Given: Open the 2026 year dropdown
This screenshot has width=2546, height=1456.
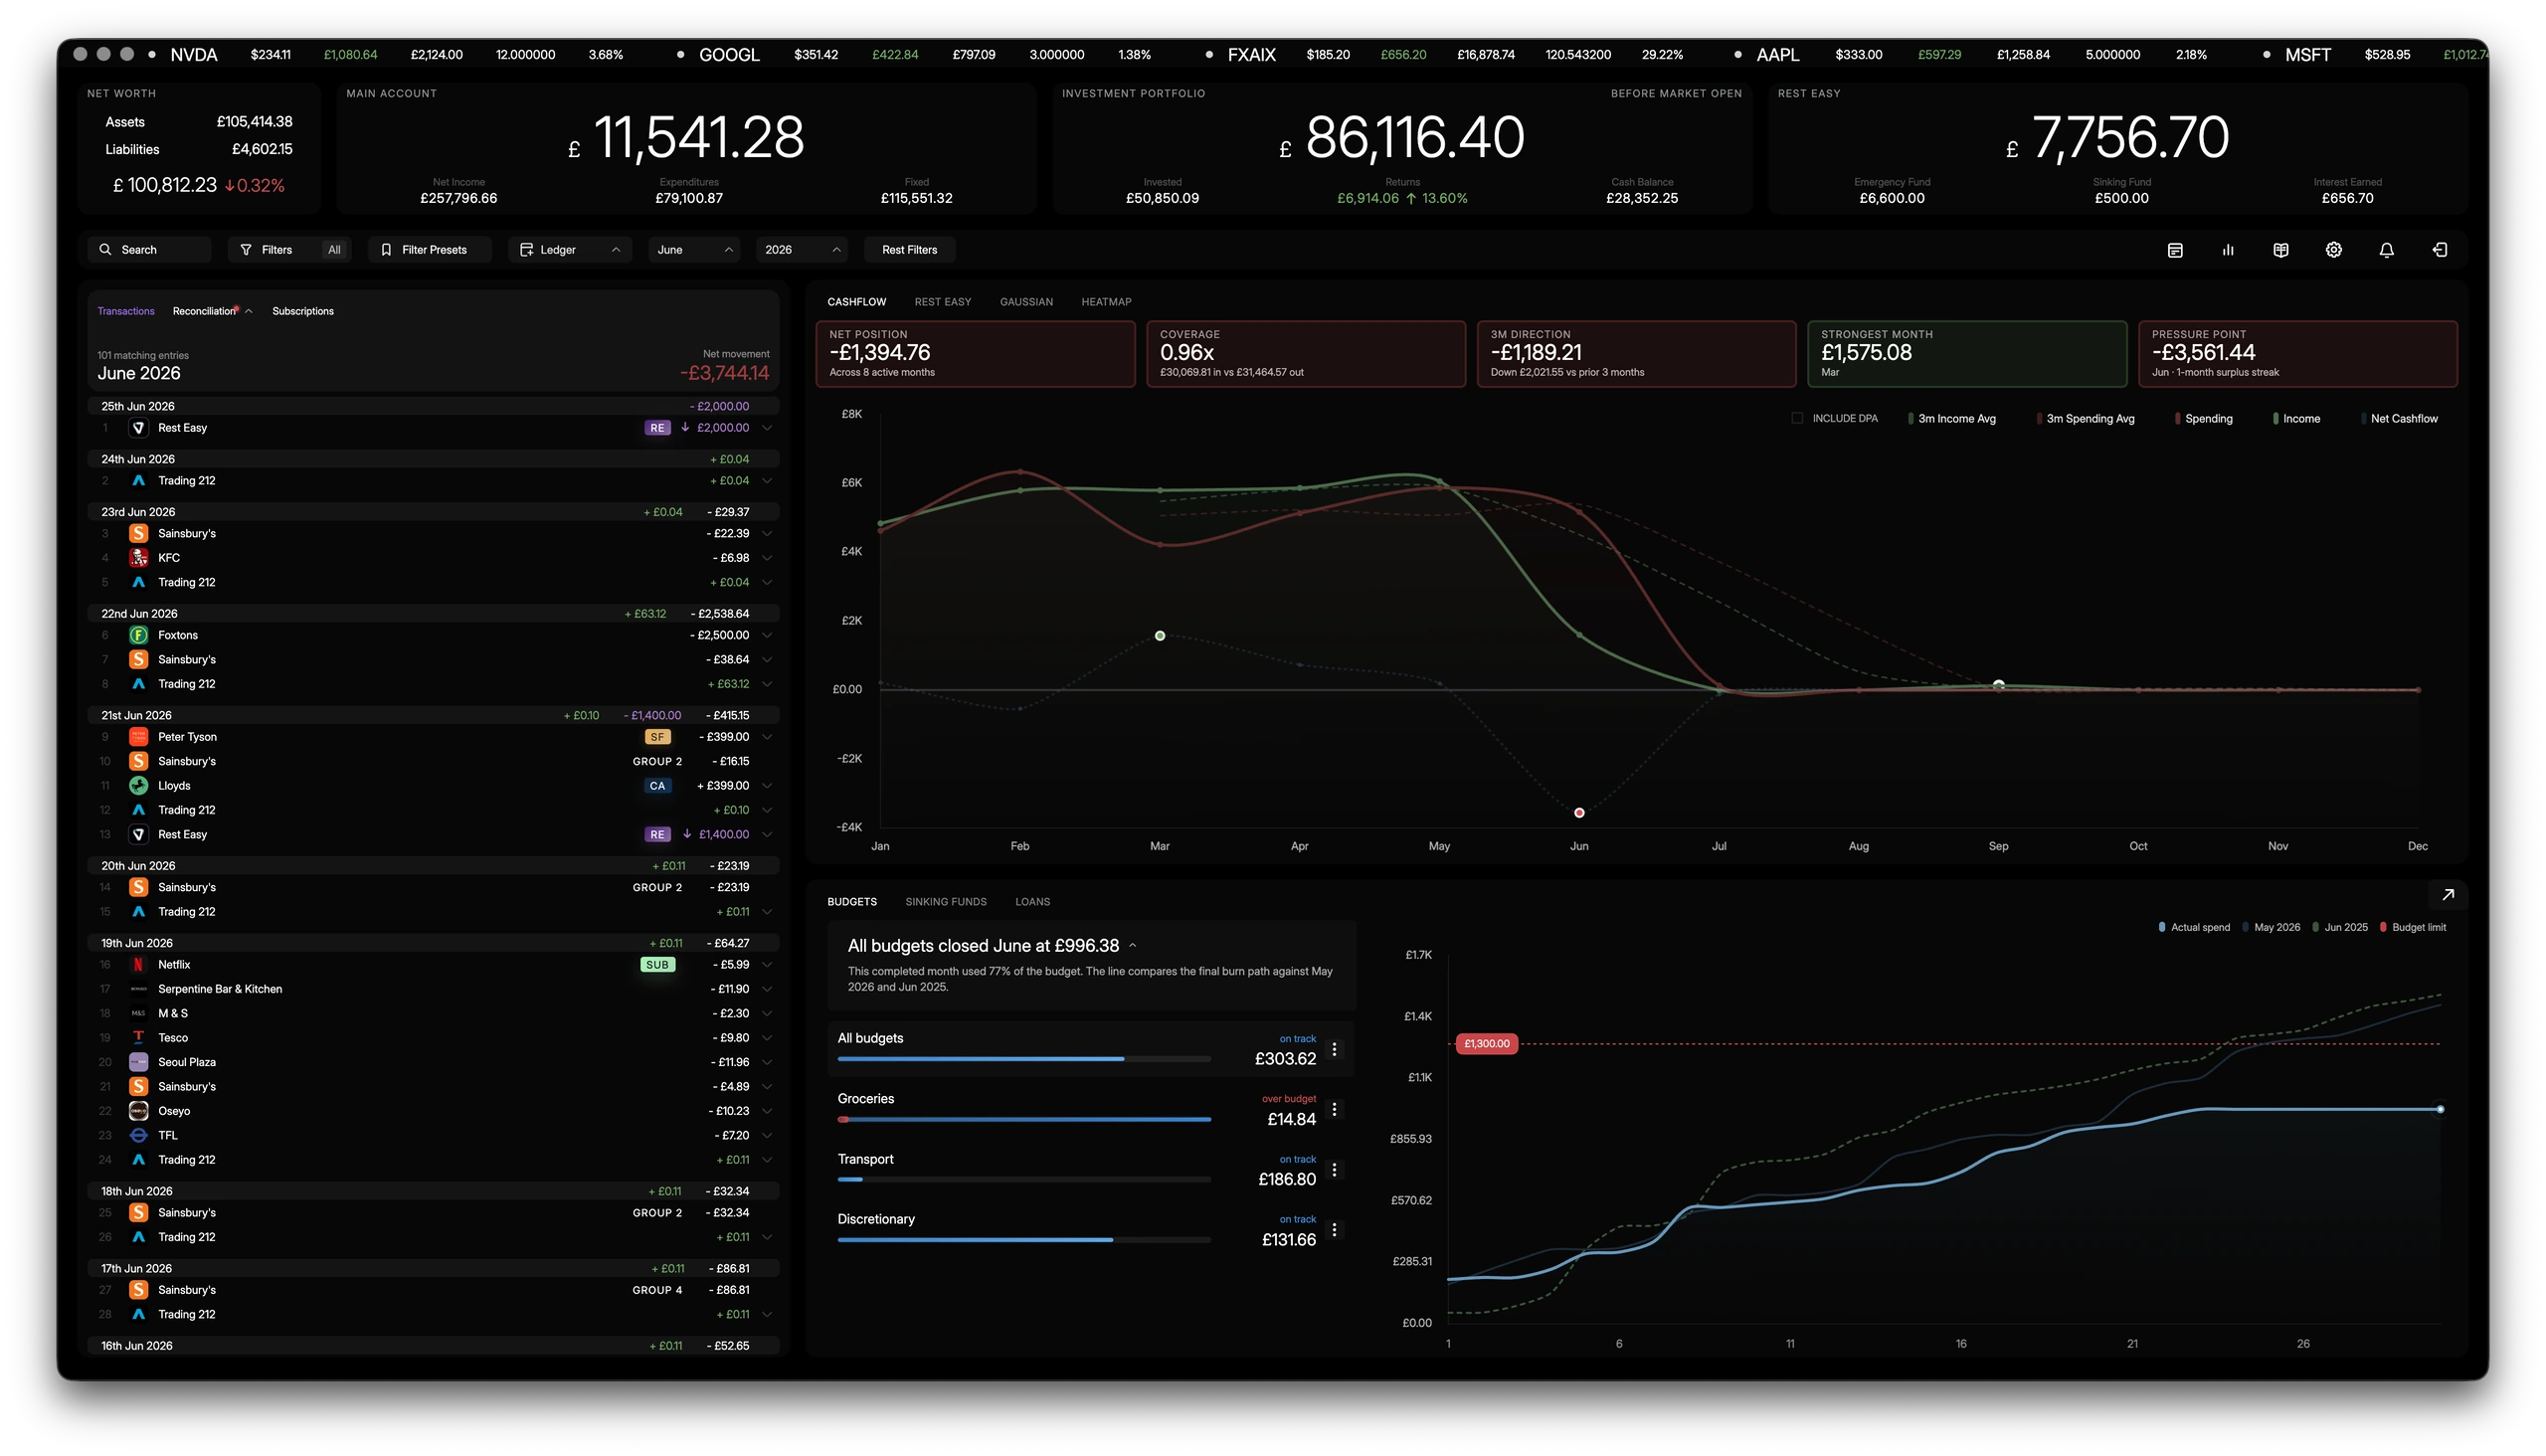Looking at the screenshot, I should [802, 250].
